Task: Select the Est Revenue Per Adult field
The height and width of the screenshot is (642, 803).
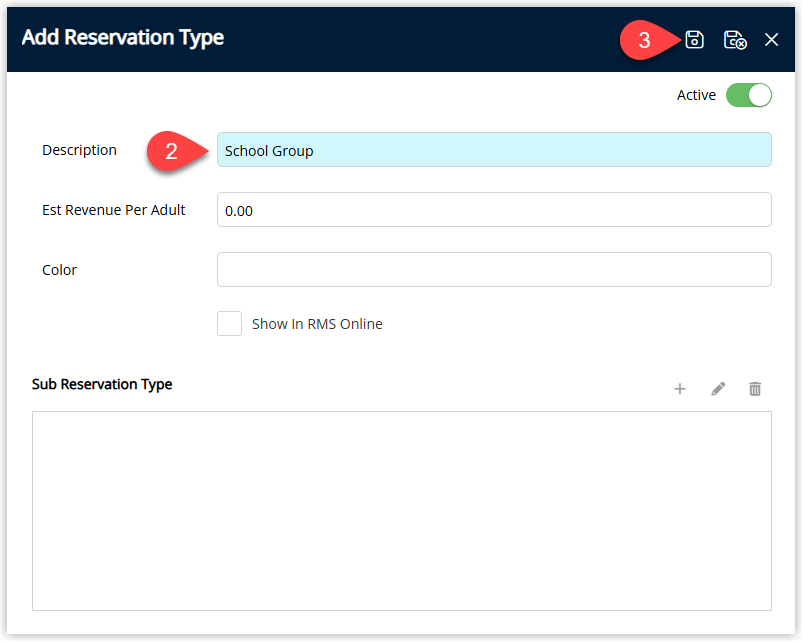Action: pyautogui.click(x=494, y=210)
